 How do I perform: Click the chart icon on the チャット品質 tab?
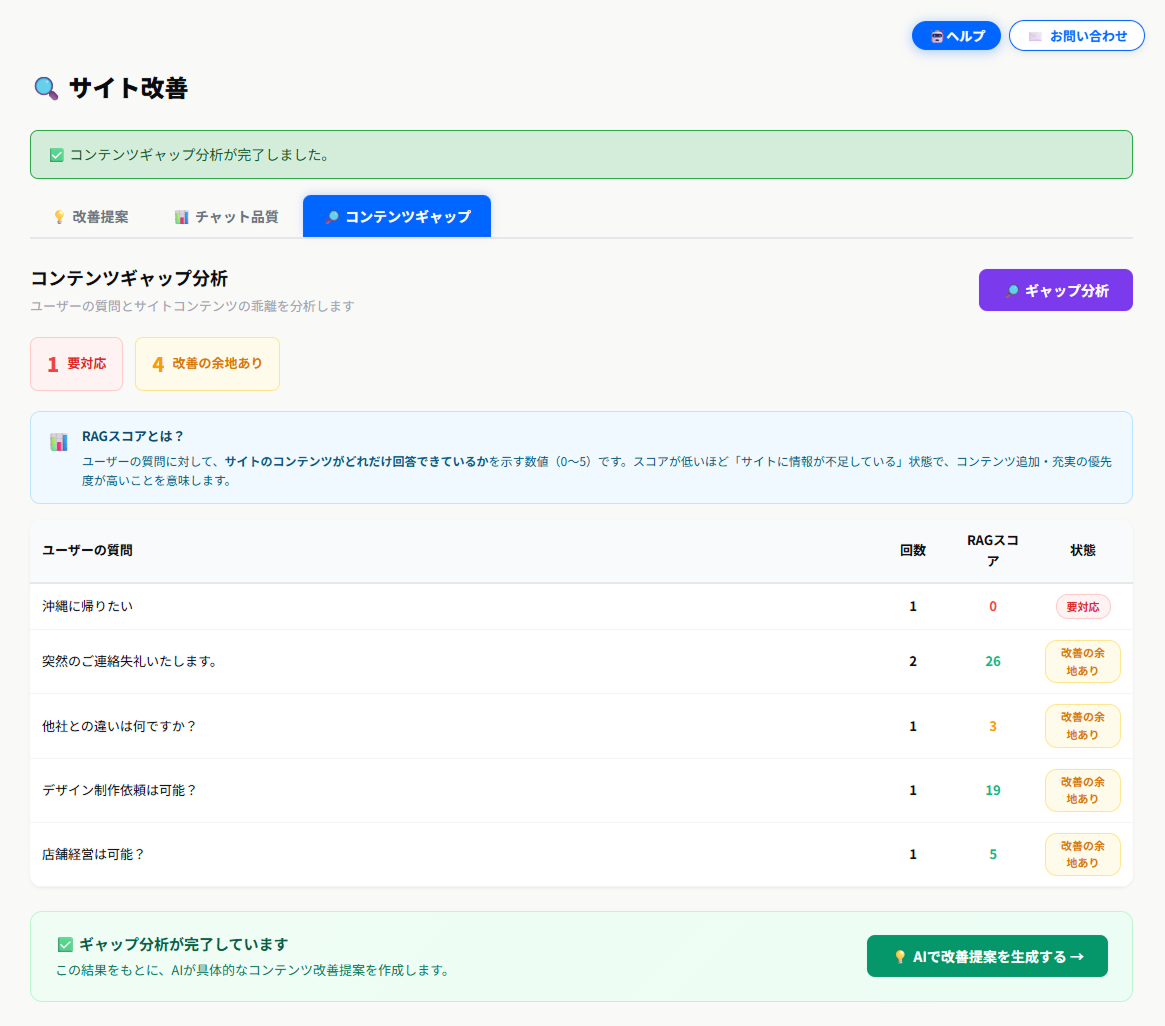click(181, 216)
